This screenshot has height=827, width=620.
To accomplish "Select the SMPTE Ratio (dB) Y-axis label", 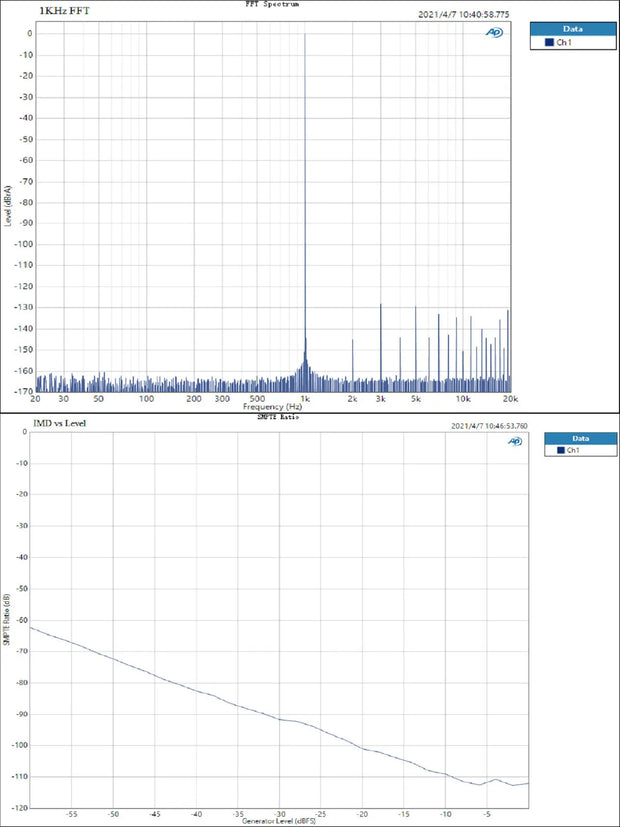I will point(8,620).
